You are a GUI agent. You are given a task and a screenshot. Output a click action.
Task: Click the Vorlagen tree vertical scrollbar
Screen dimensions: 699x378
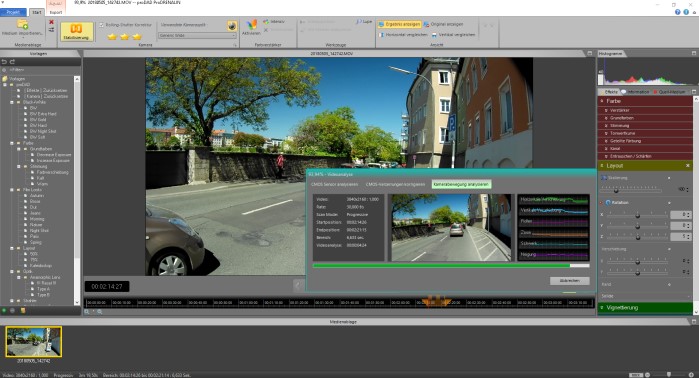[x=77, y=190]
